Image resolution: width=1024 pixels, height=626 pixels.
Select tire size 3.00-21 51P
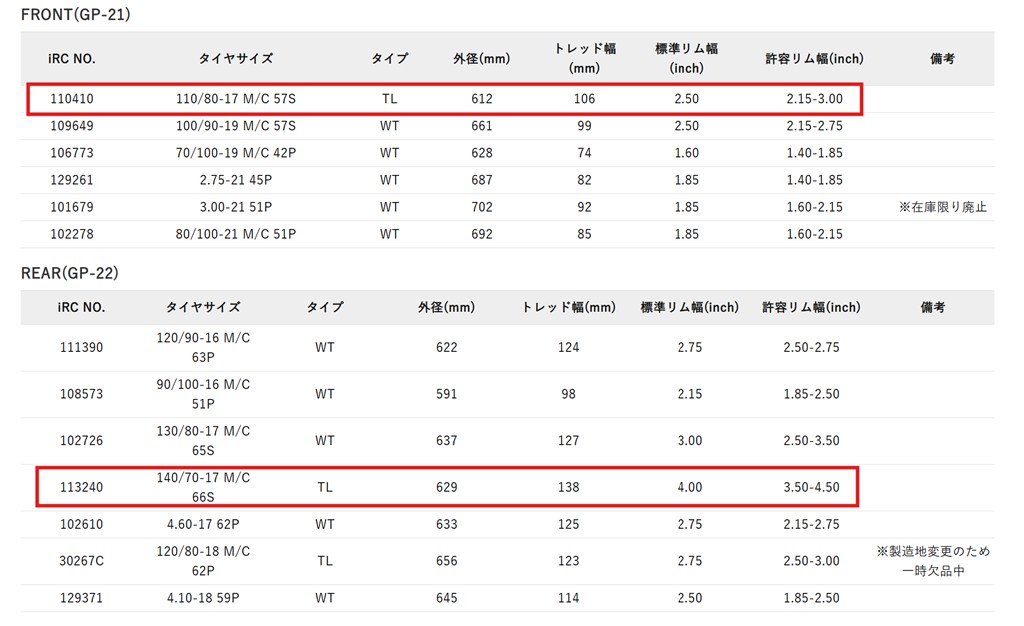(x=236, y=207)
